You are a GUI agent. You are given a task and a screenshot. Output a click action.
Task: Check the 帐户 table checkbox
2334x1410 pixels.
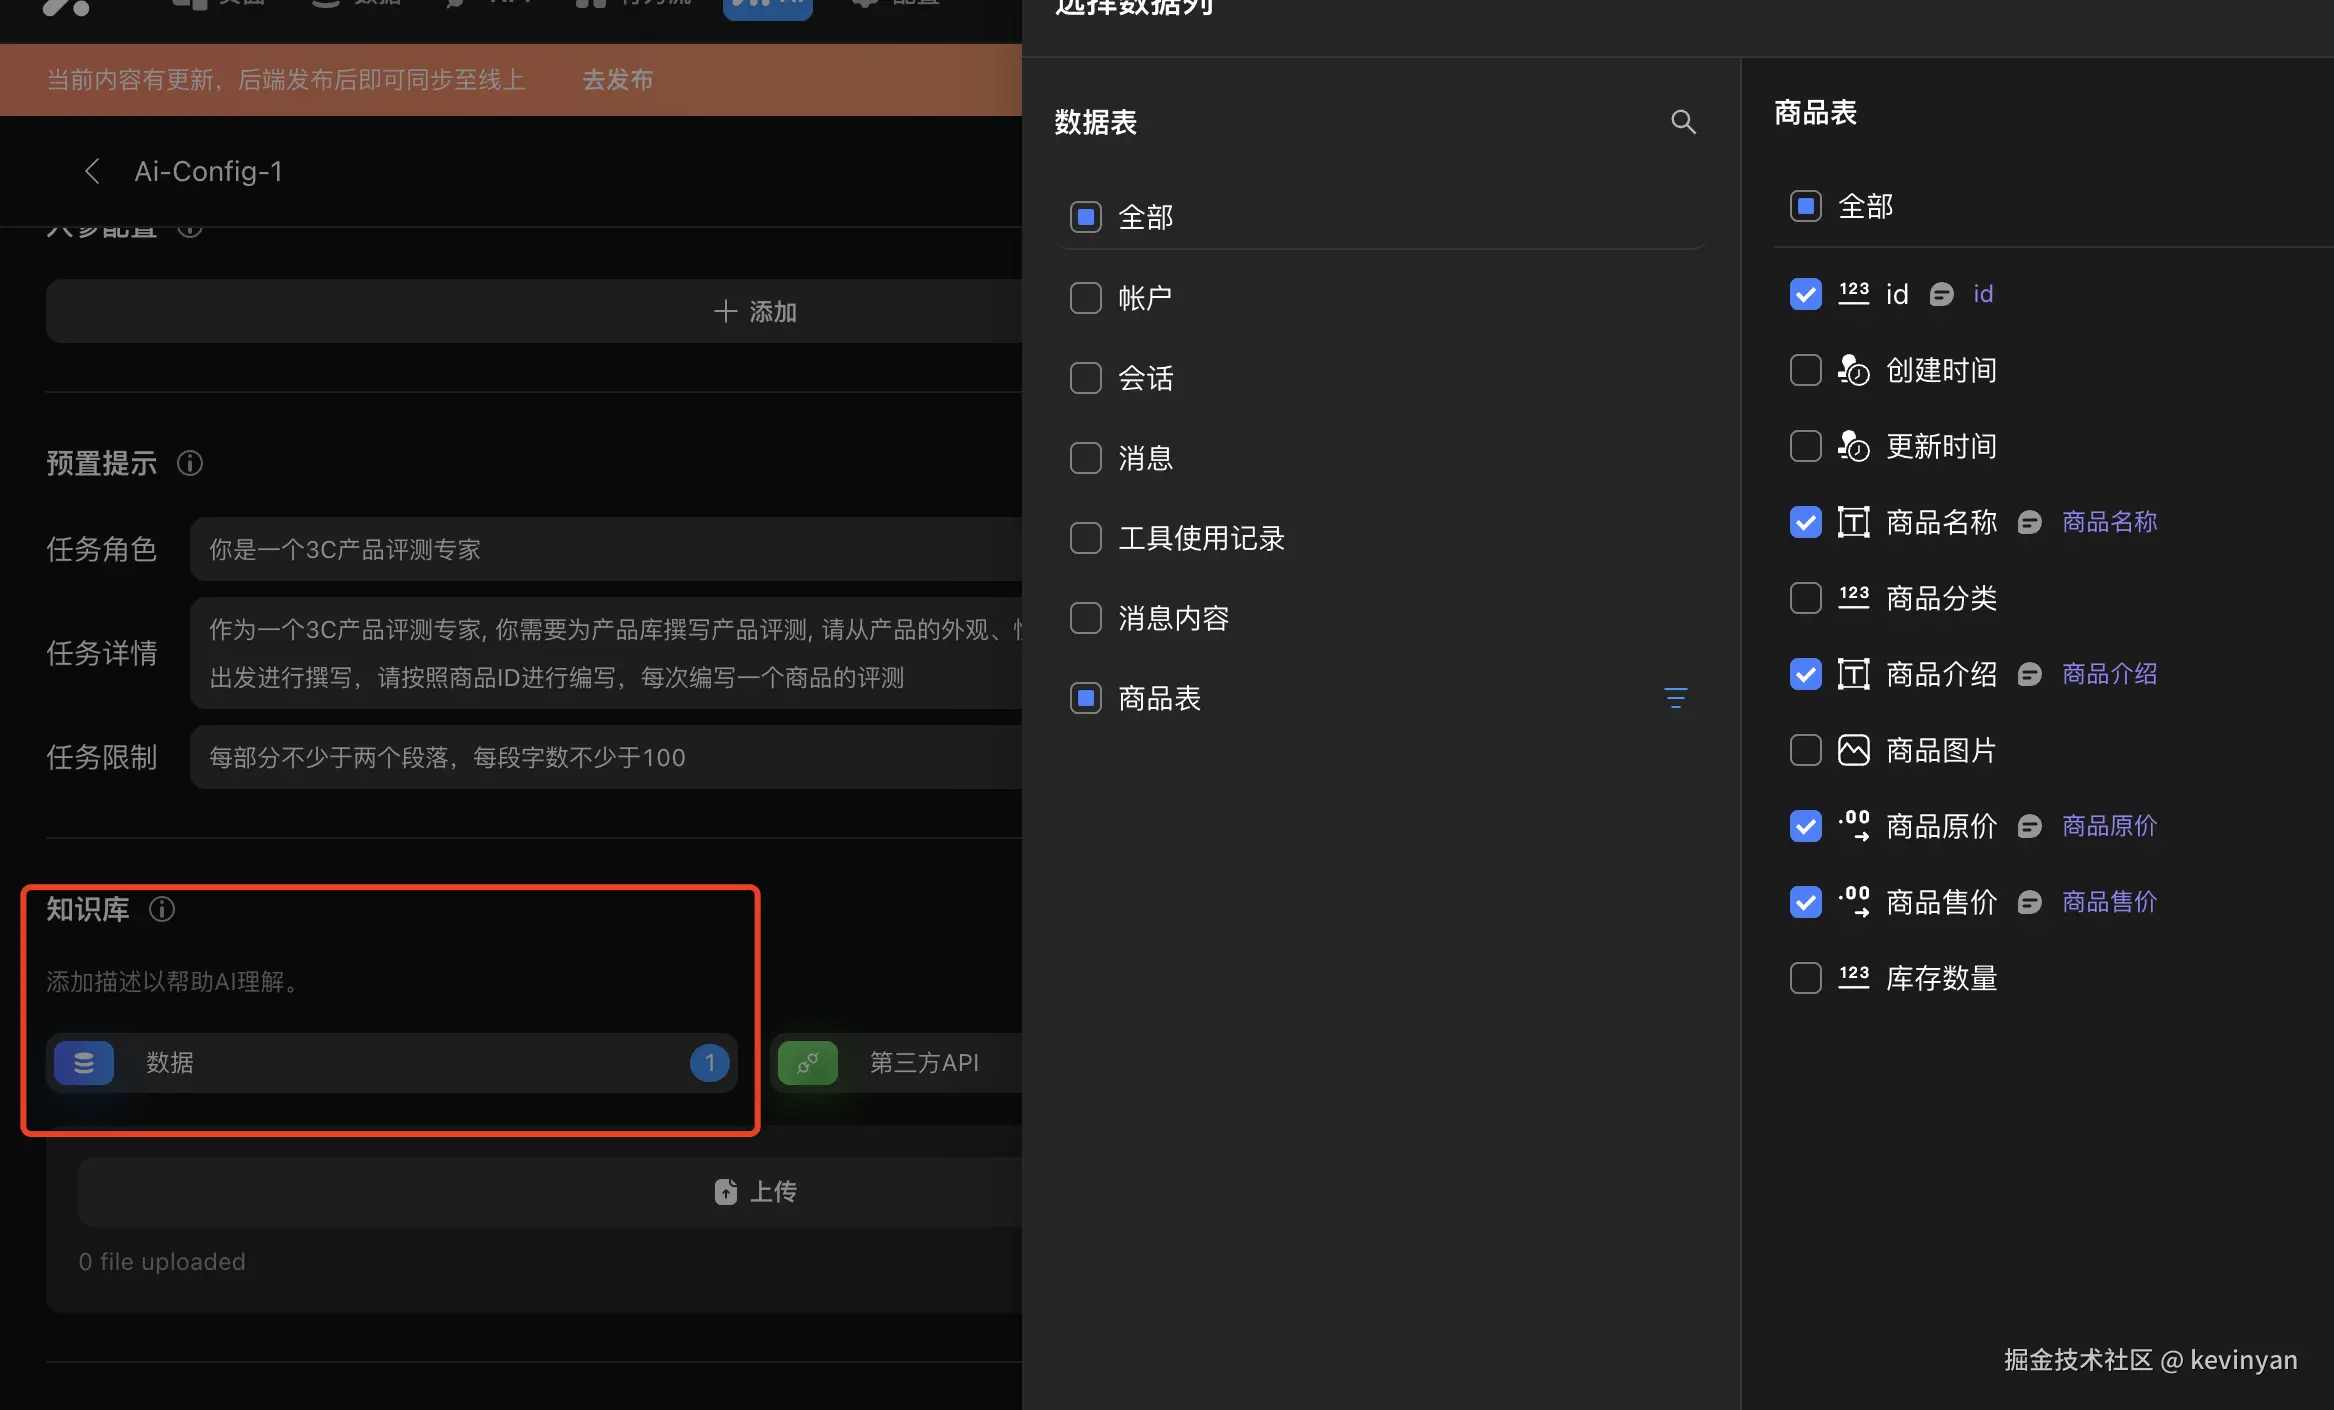[x=1086, y=298]
